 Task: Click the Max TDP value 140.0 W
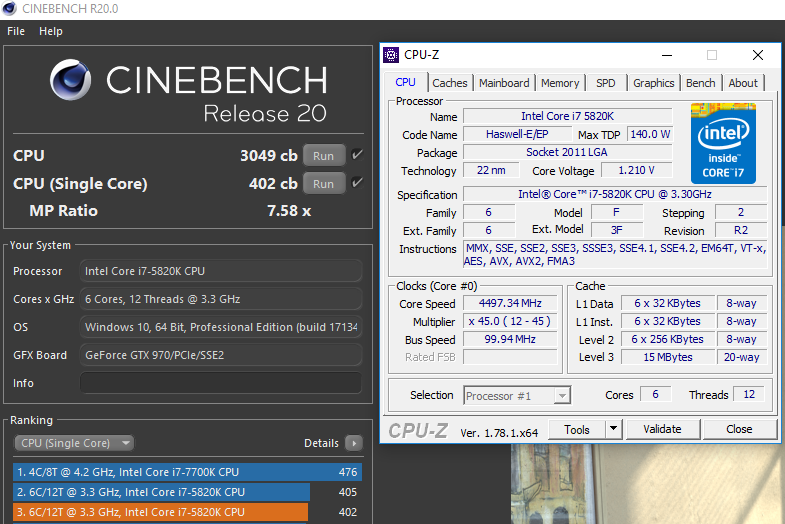(650, 134)
